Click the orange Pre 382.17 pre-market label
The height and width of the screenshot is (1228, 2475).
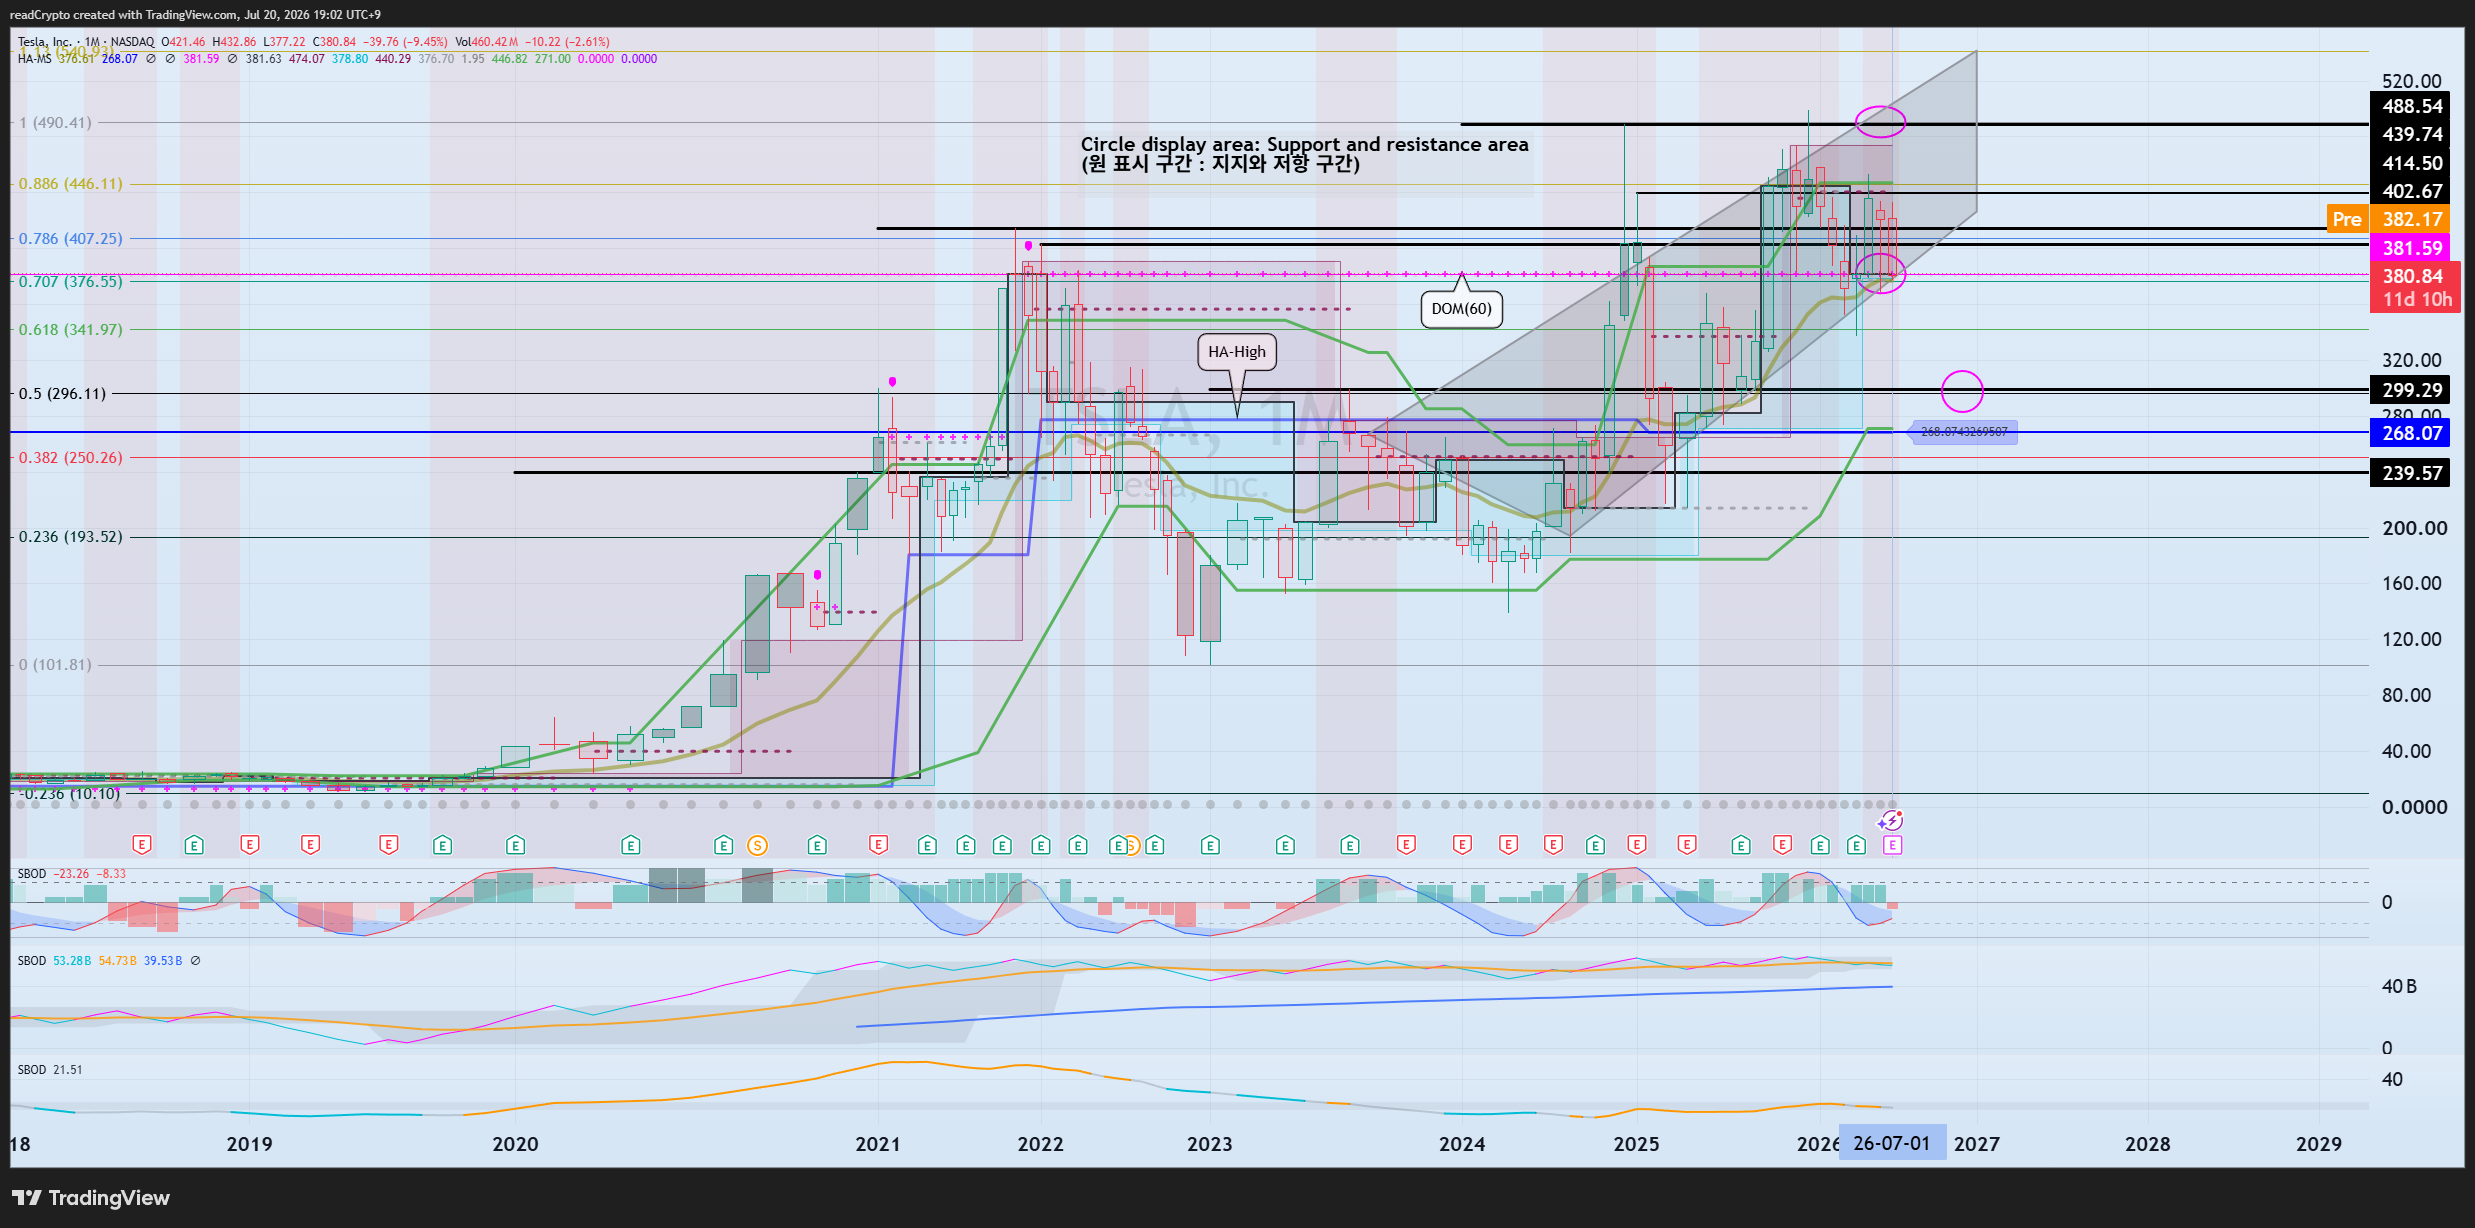pyautogui.click(x=2388, y=219)
